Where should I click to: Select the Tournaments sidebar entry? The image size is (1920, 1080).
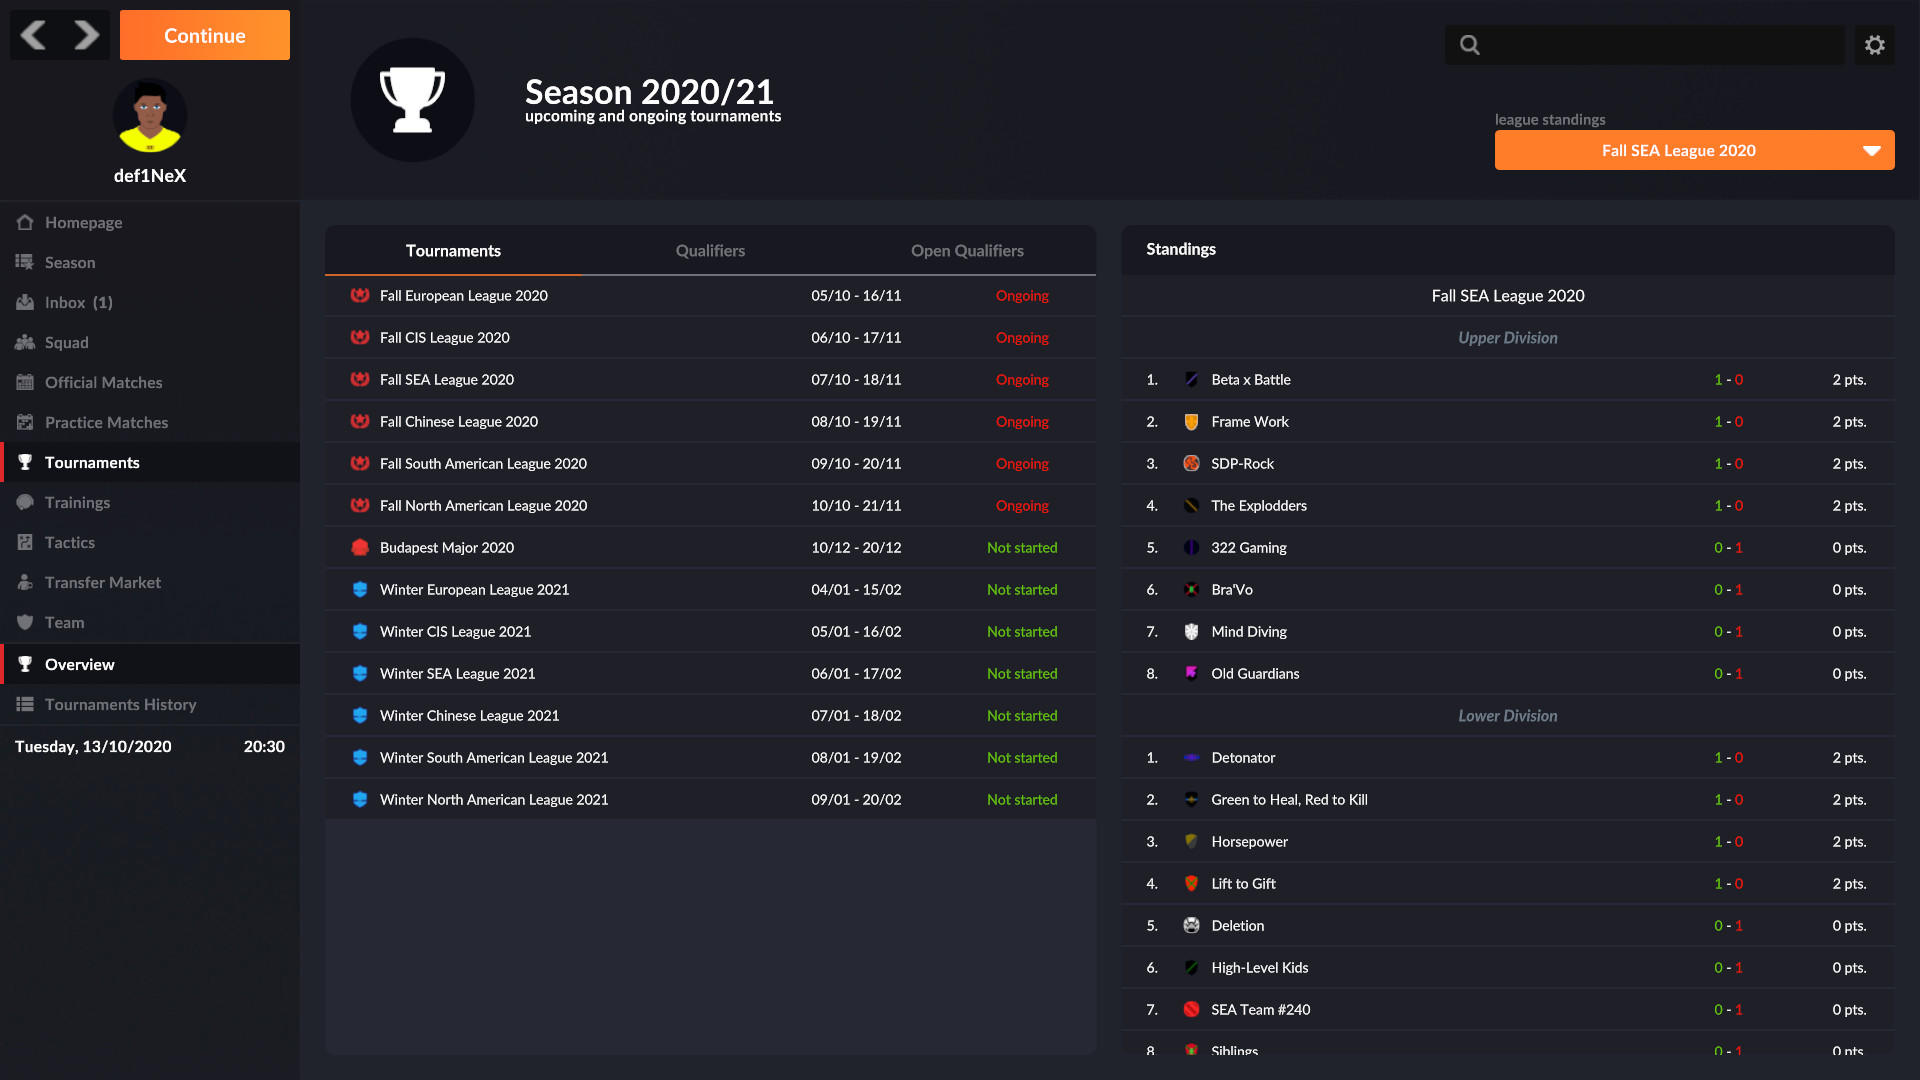tap(92, 462)
